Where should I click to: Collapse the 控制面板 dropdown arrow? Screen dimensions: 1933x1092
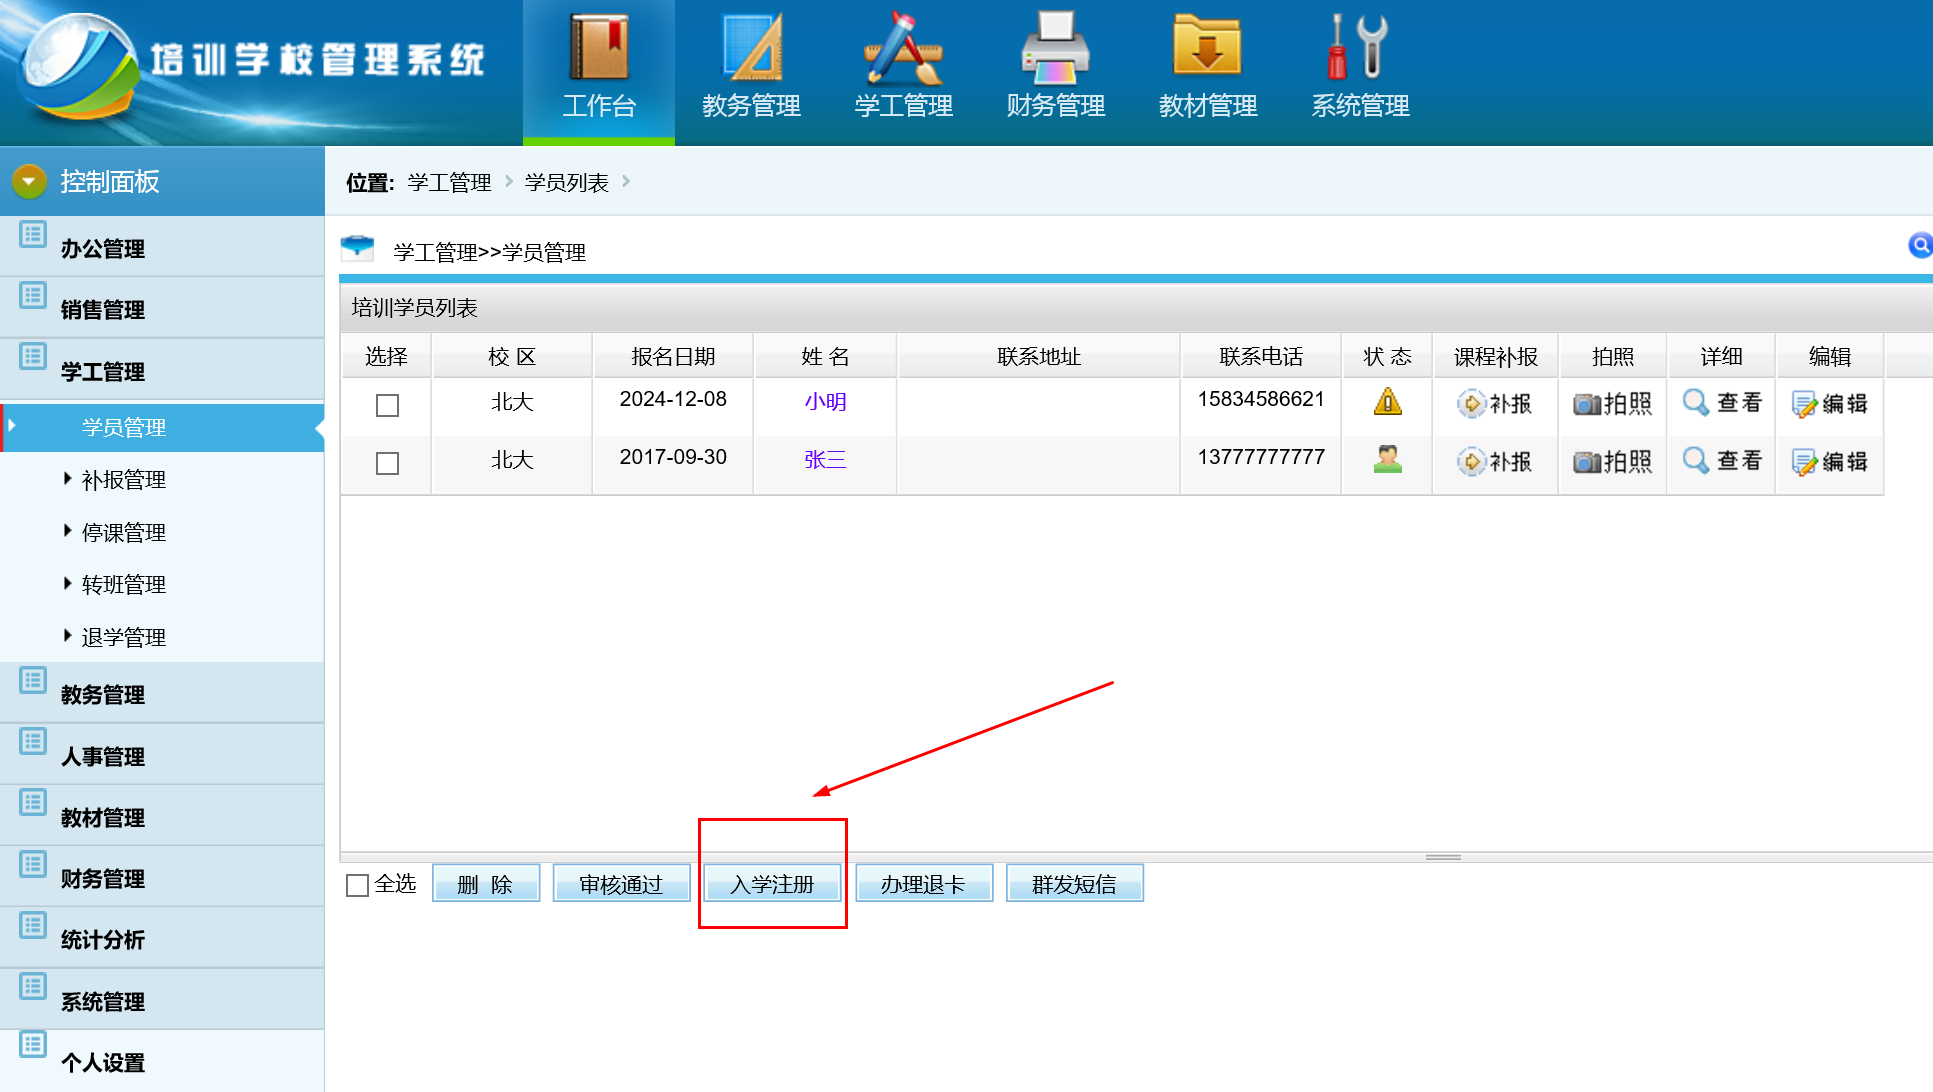[x=29, y=181]
